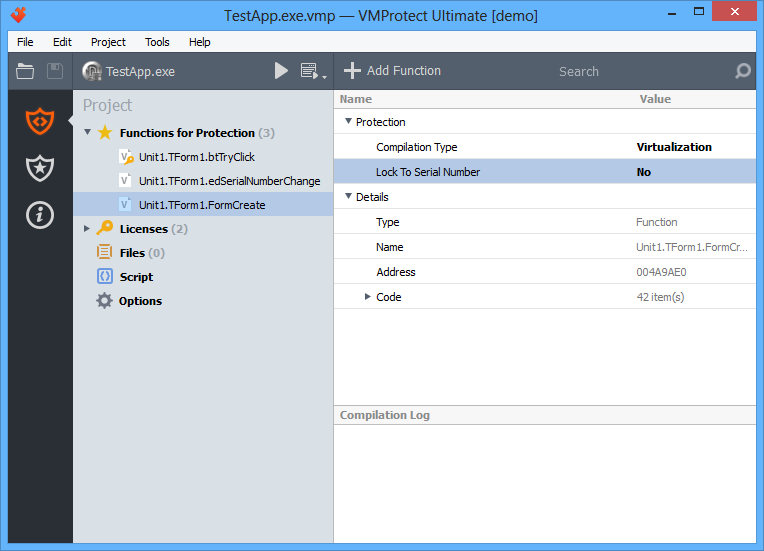Click the Compilation Log header
The image size is (764, 551).
pos(384,415)
